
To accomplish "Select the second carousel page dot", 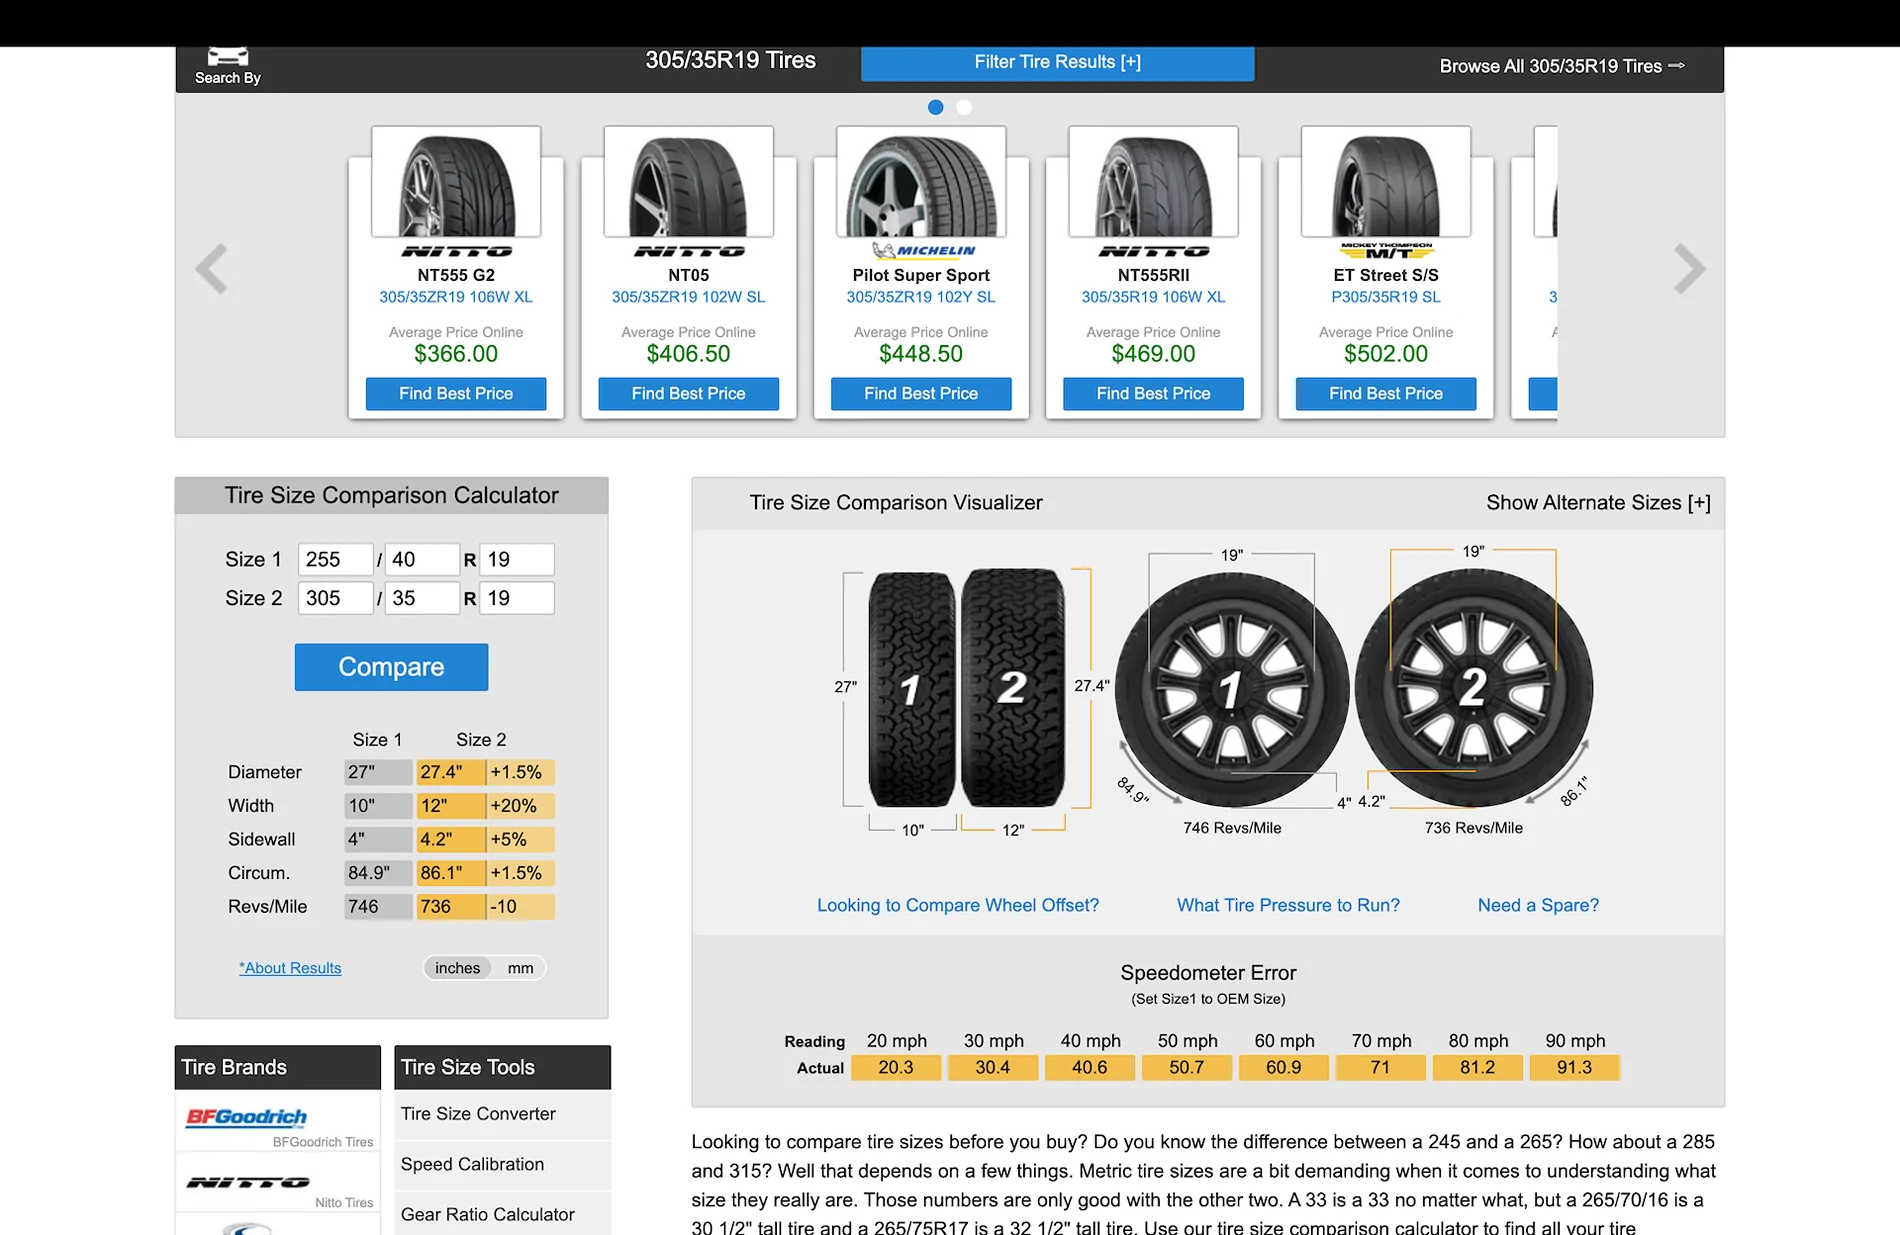I will pos(964,107).
